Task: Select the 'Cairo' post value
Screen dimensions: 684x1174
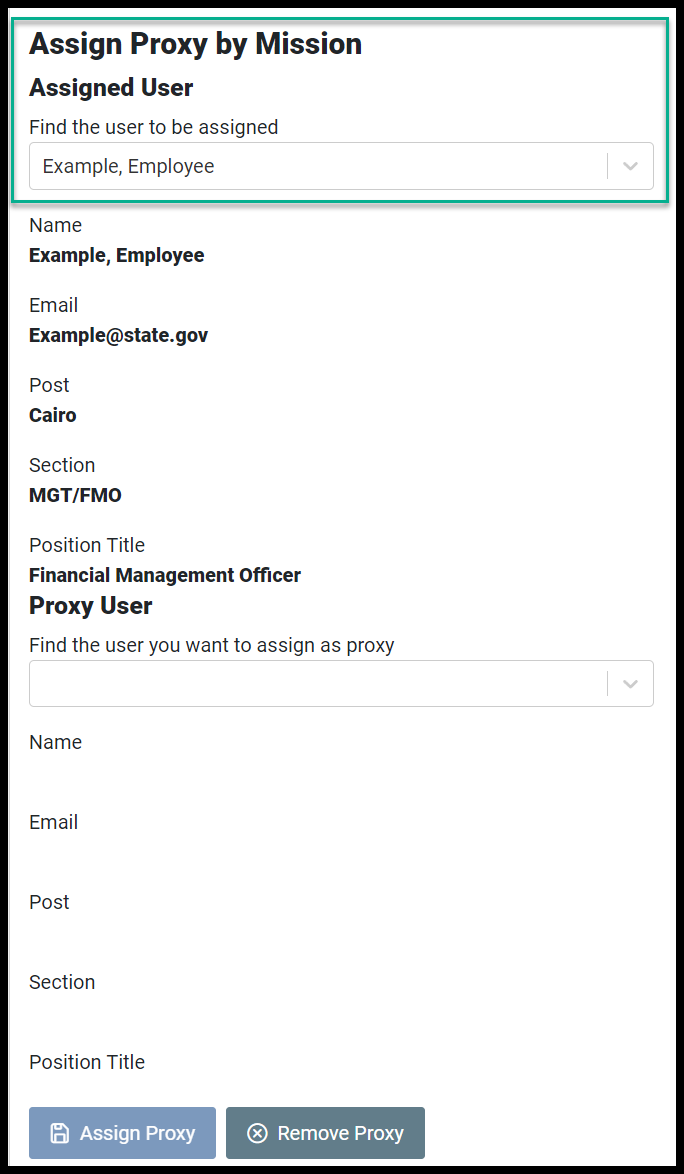Action: [52, 415]
